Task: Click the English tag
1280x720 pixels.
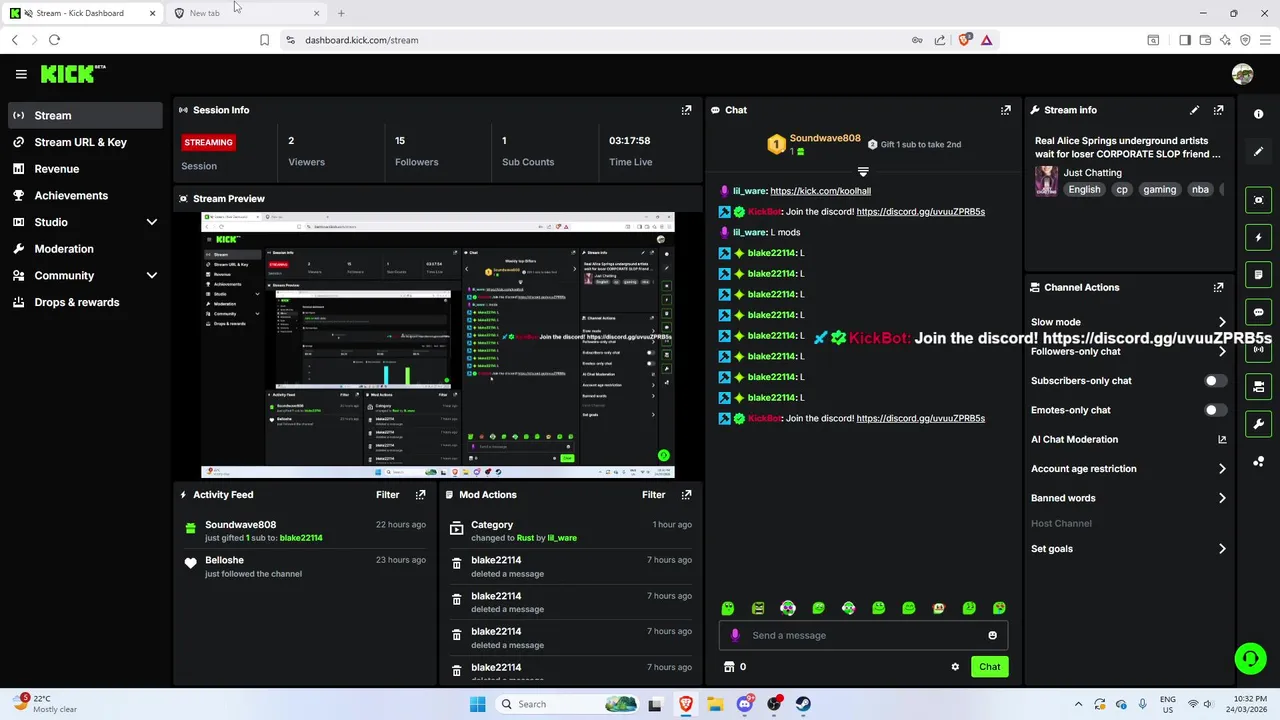Action: point(1084,189)
